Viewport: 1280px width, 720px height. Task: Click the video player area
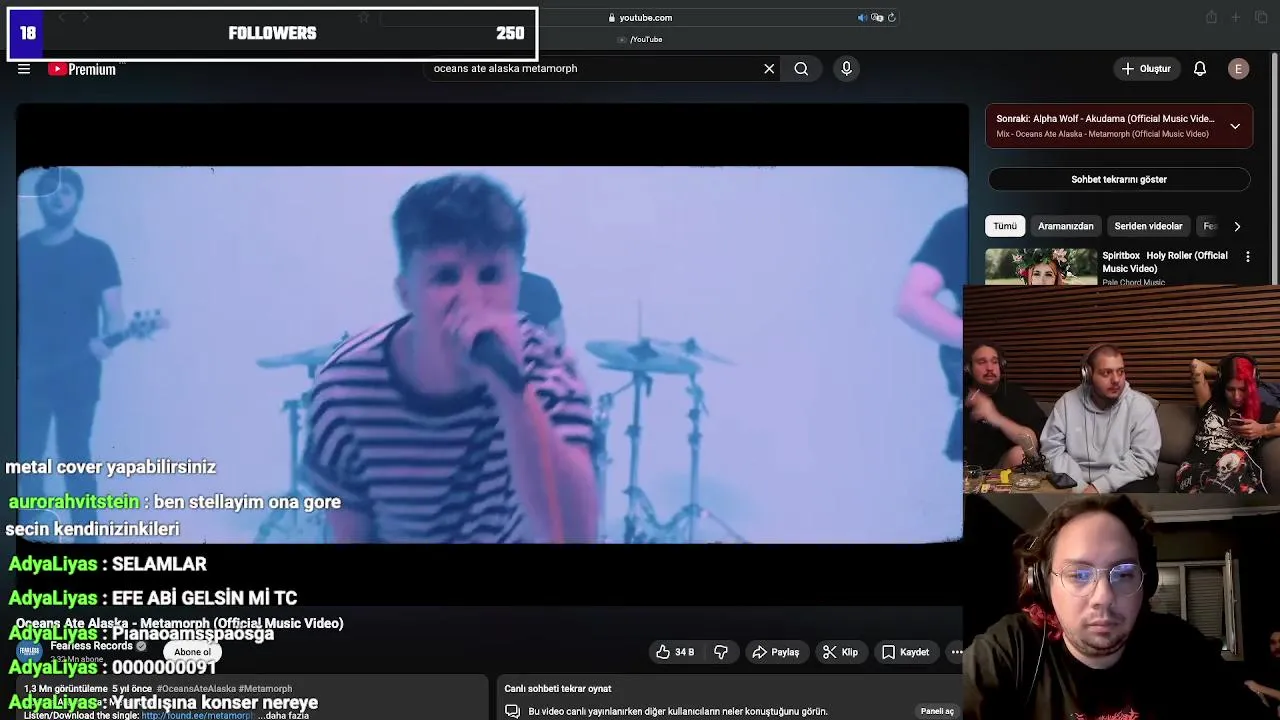[x=492, y=354]
